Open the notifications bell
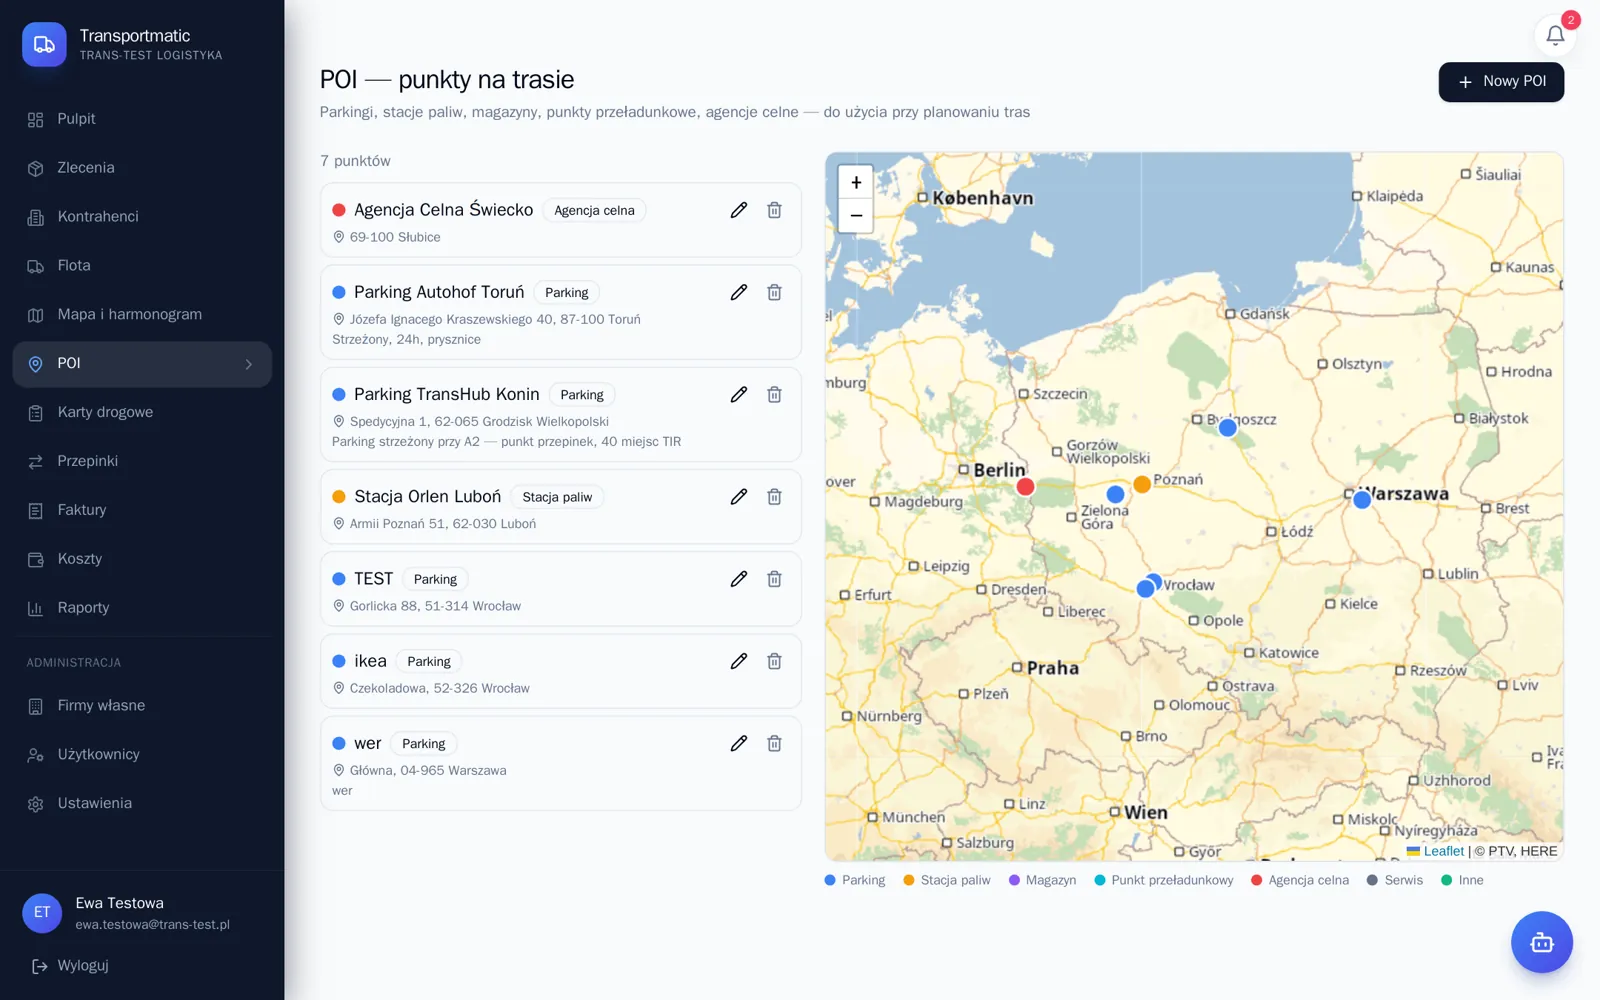Viewport: 1600px width, 1000px height. pyautogui.click(x=1555, y=35)
